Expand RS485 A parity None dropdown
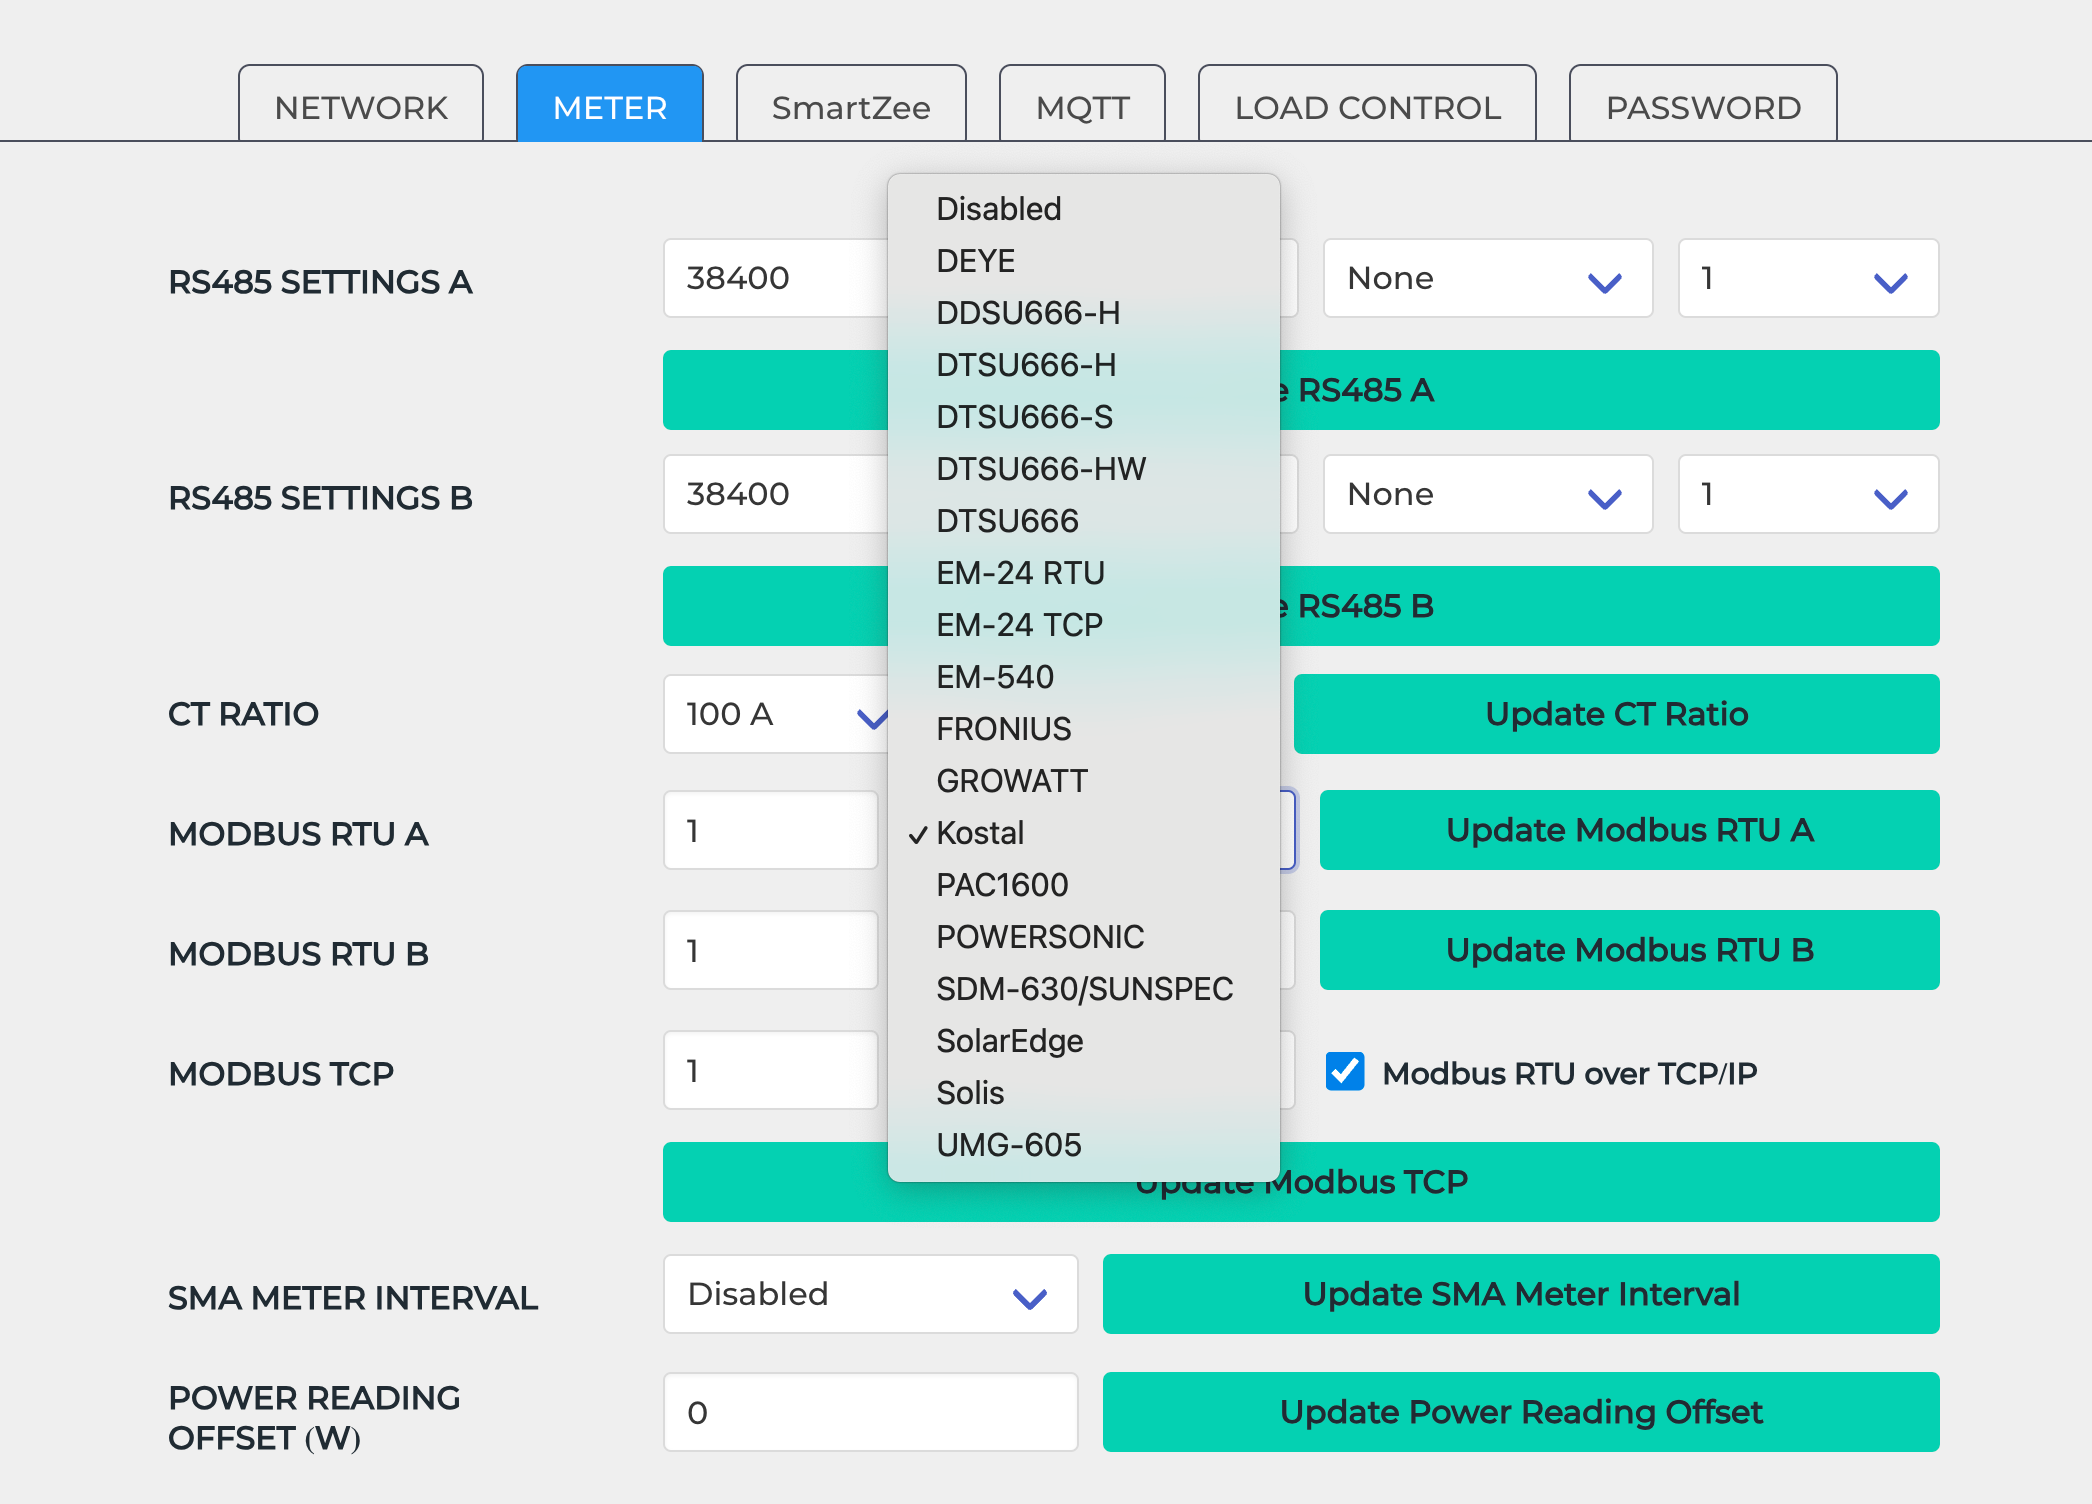This screenshot has width=2092, height=1504. tap(1486, 278)
